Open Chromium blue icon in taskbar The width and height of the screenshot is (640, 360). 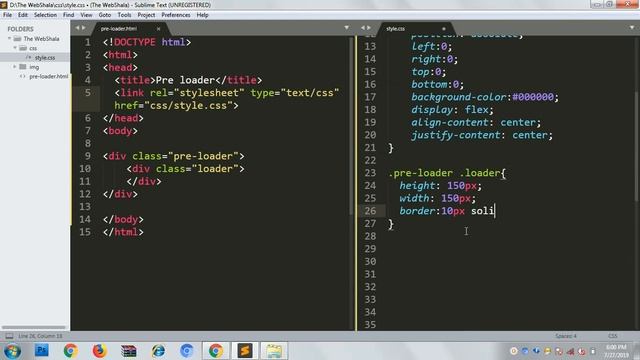[187, 351]
